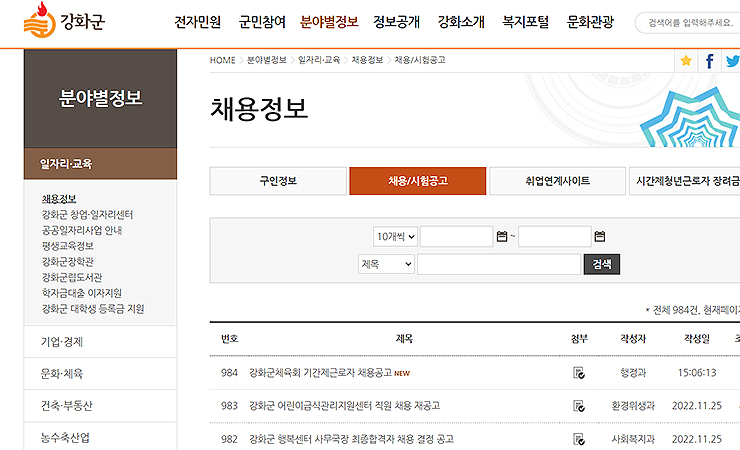Image resolution: width=740 pixels, height=450 pixels.
Task: Expand 건축·부동산 sidebar section
Action: [100, 406]
